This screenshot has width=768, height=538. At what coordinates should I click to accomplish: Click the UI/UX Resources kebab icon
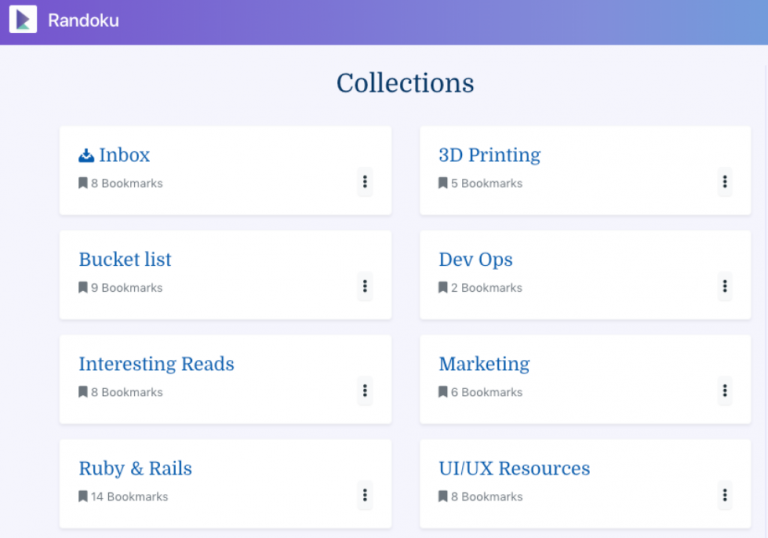725,495
